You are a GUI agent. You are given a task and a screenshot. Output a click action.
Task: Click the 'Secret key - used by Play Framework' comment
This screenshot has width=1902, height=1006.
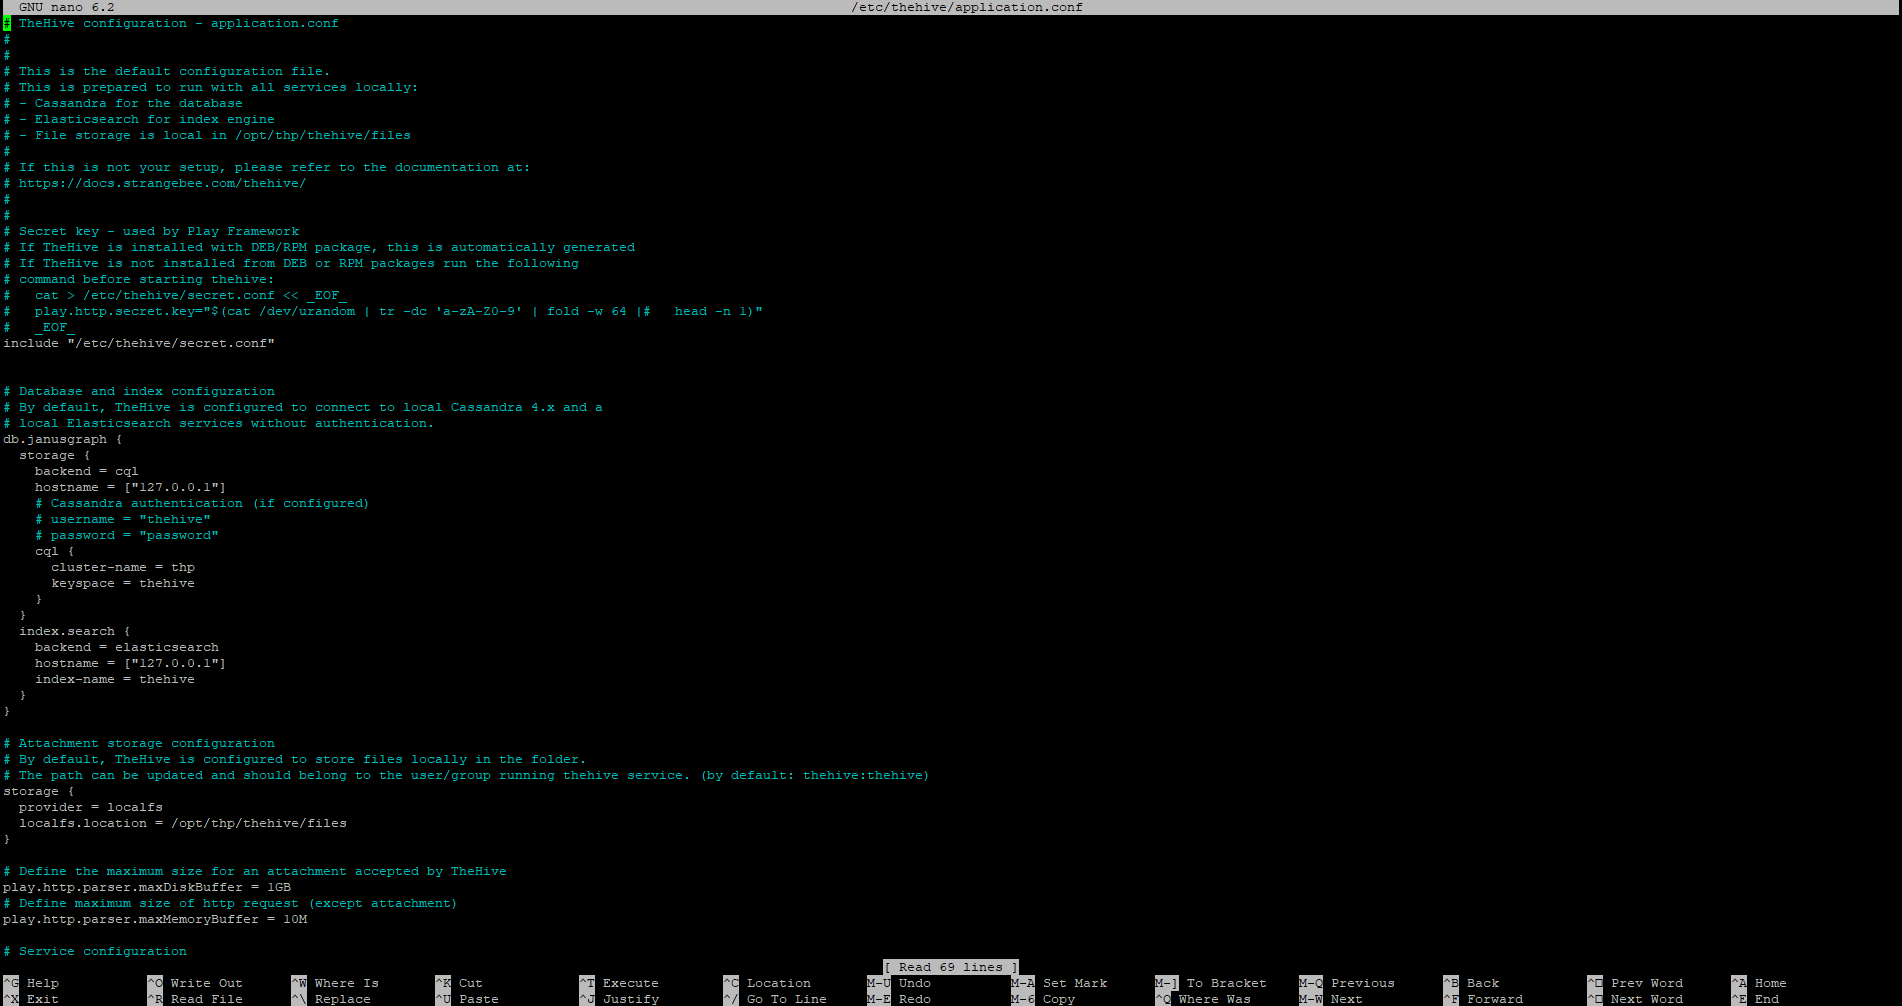151,231
